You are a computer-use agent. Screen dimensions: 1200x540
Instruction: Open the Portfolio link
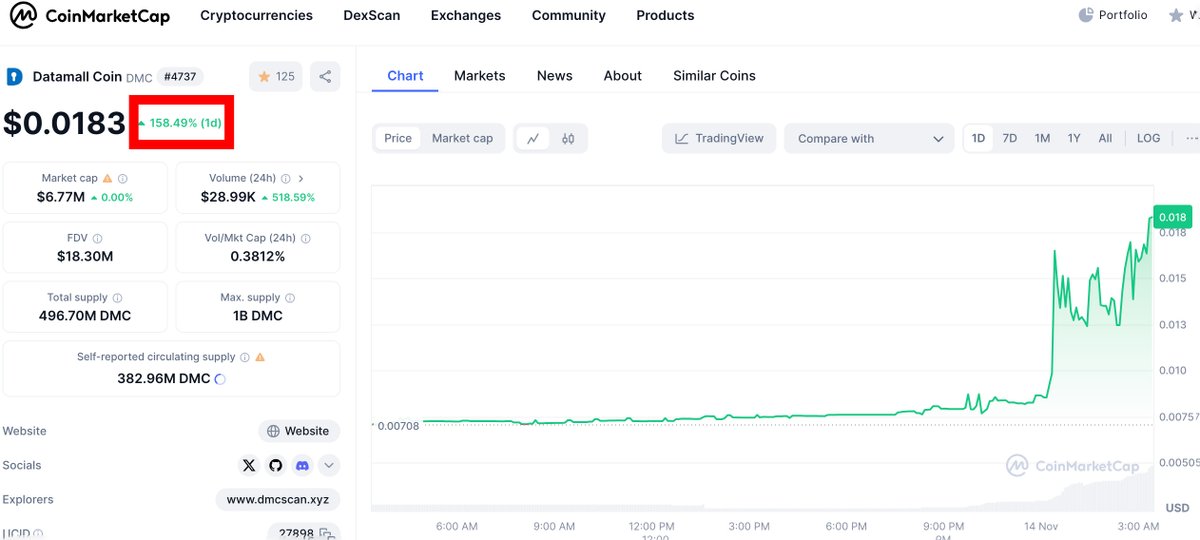pos(1113,15)
